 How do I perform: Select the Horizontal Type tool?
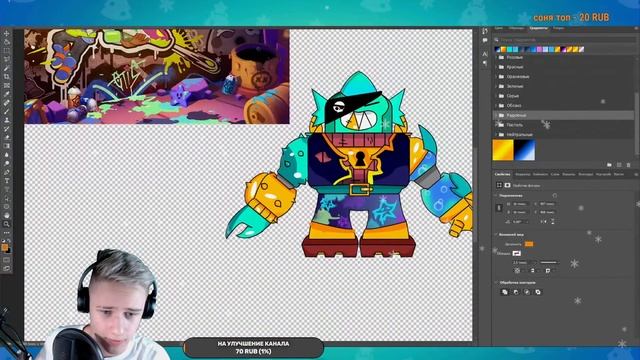coord(7,180)
